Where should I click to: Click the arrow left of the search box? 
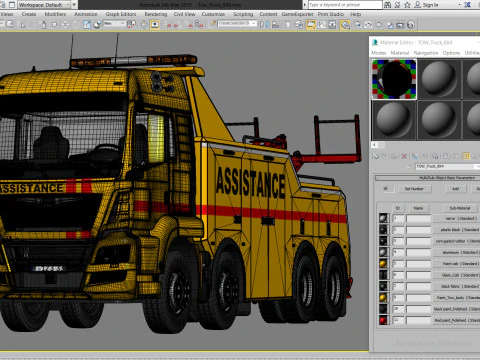click(x=305, y=5)
